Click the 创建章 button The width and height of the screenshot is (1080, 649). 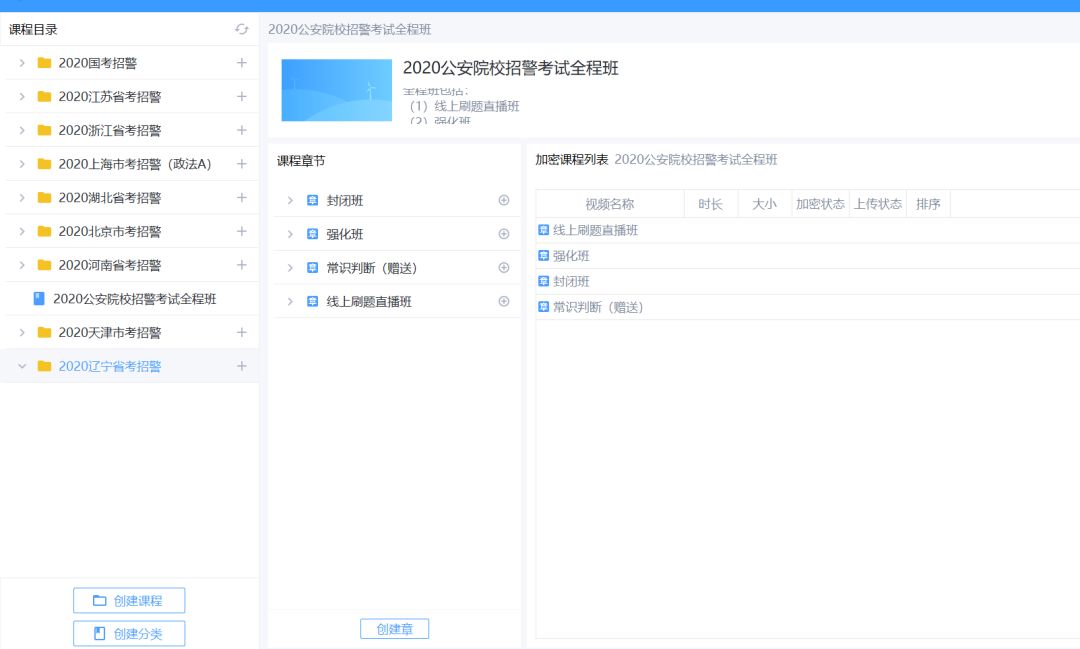point(394,628)
